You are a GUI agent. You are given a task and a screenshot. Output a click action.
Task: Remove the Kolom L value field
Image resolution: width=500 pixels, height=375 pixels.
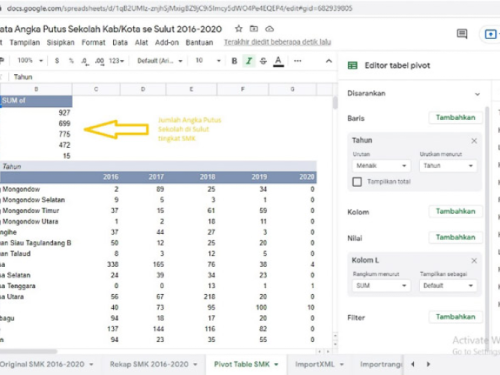(474, 261)
